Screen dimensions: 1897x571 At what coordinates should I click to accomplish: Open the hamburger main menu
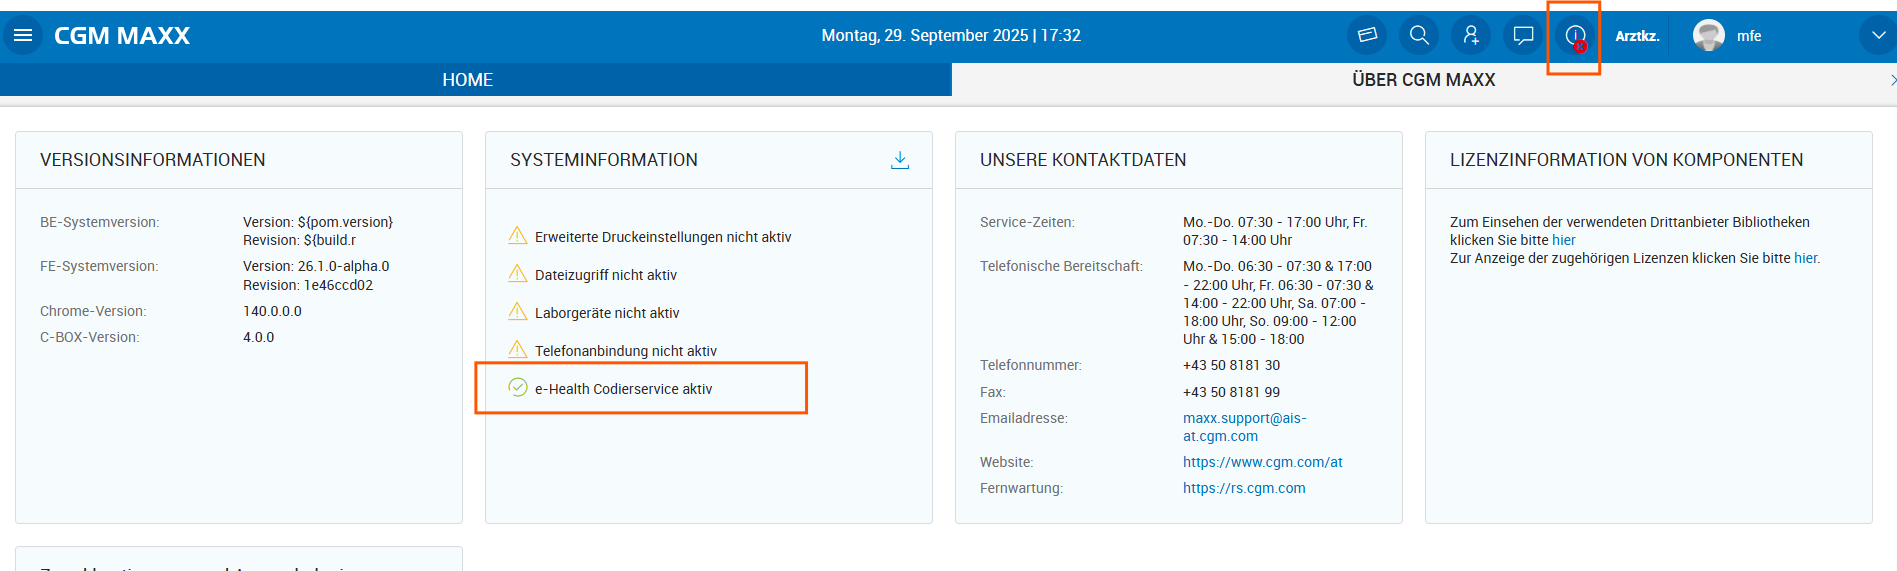[x=23, y=36]
